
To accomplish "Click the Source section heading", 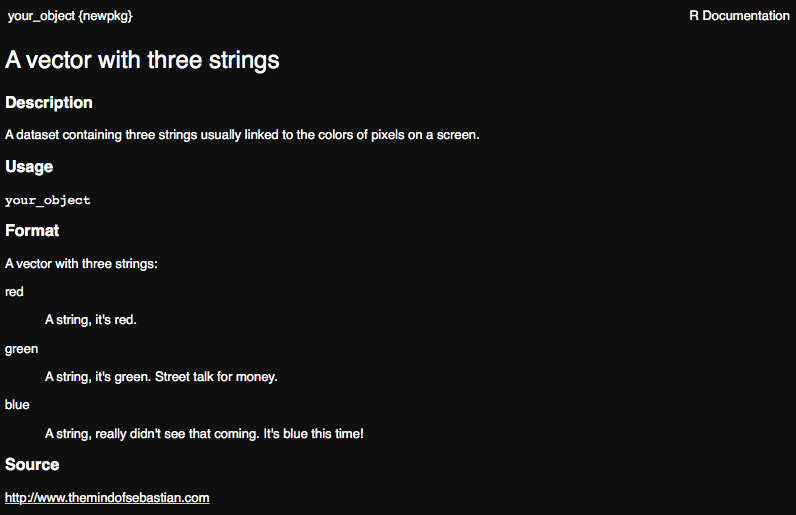I will point(32,464).
